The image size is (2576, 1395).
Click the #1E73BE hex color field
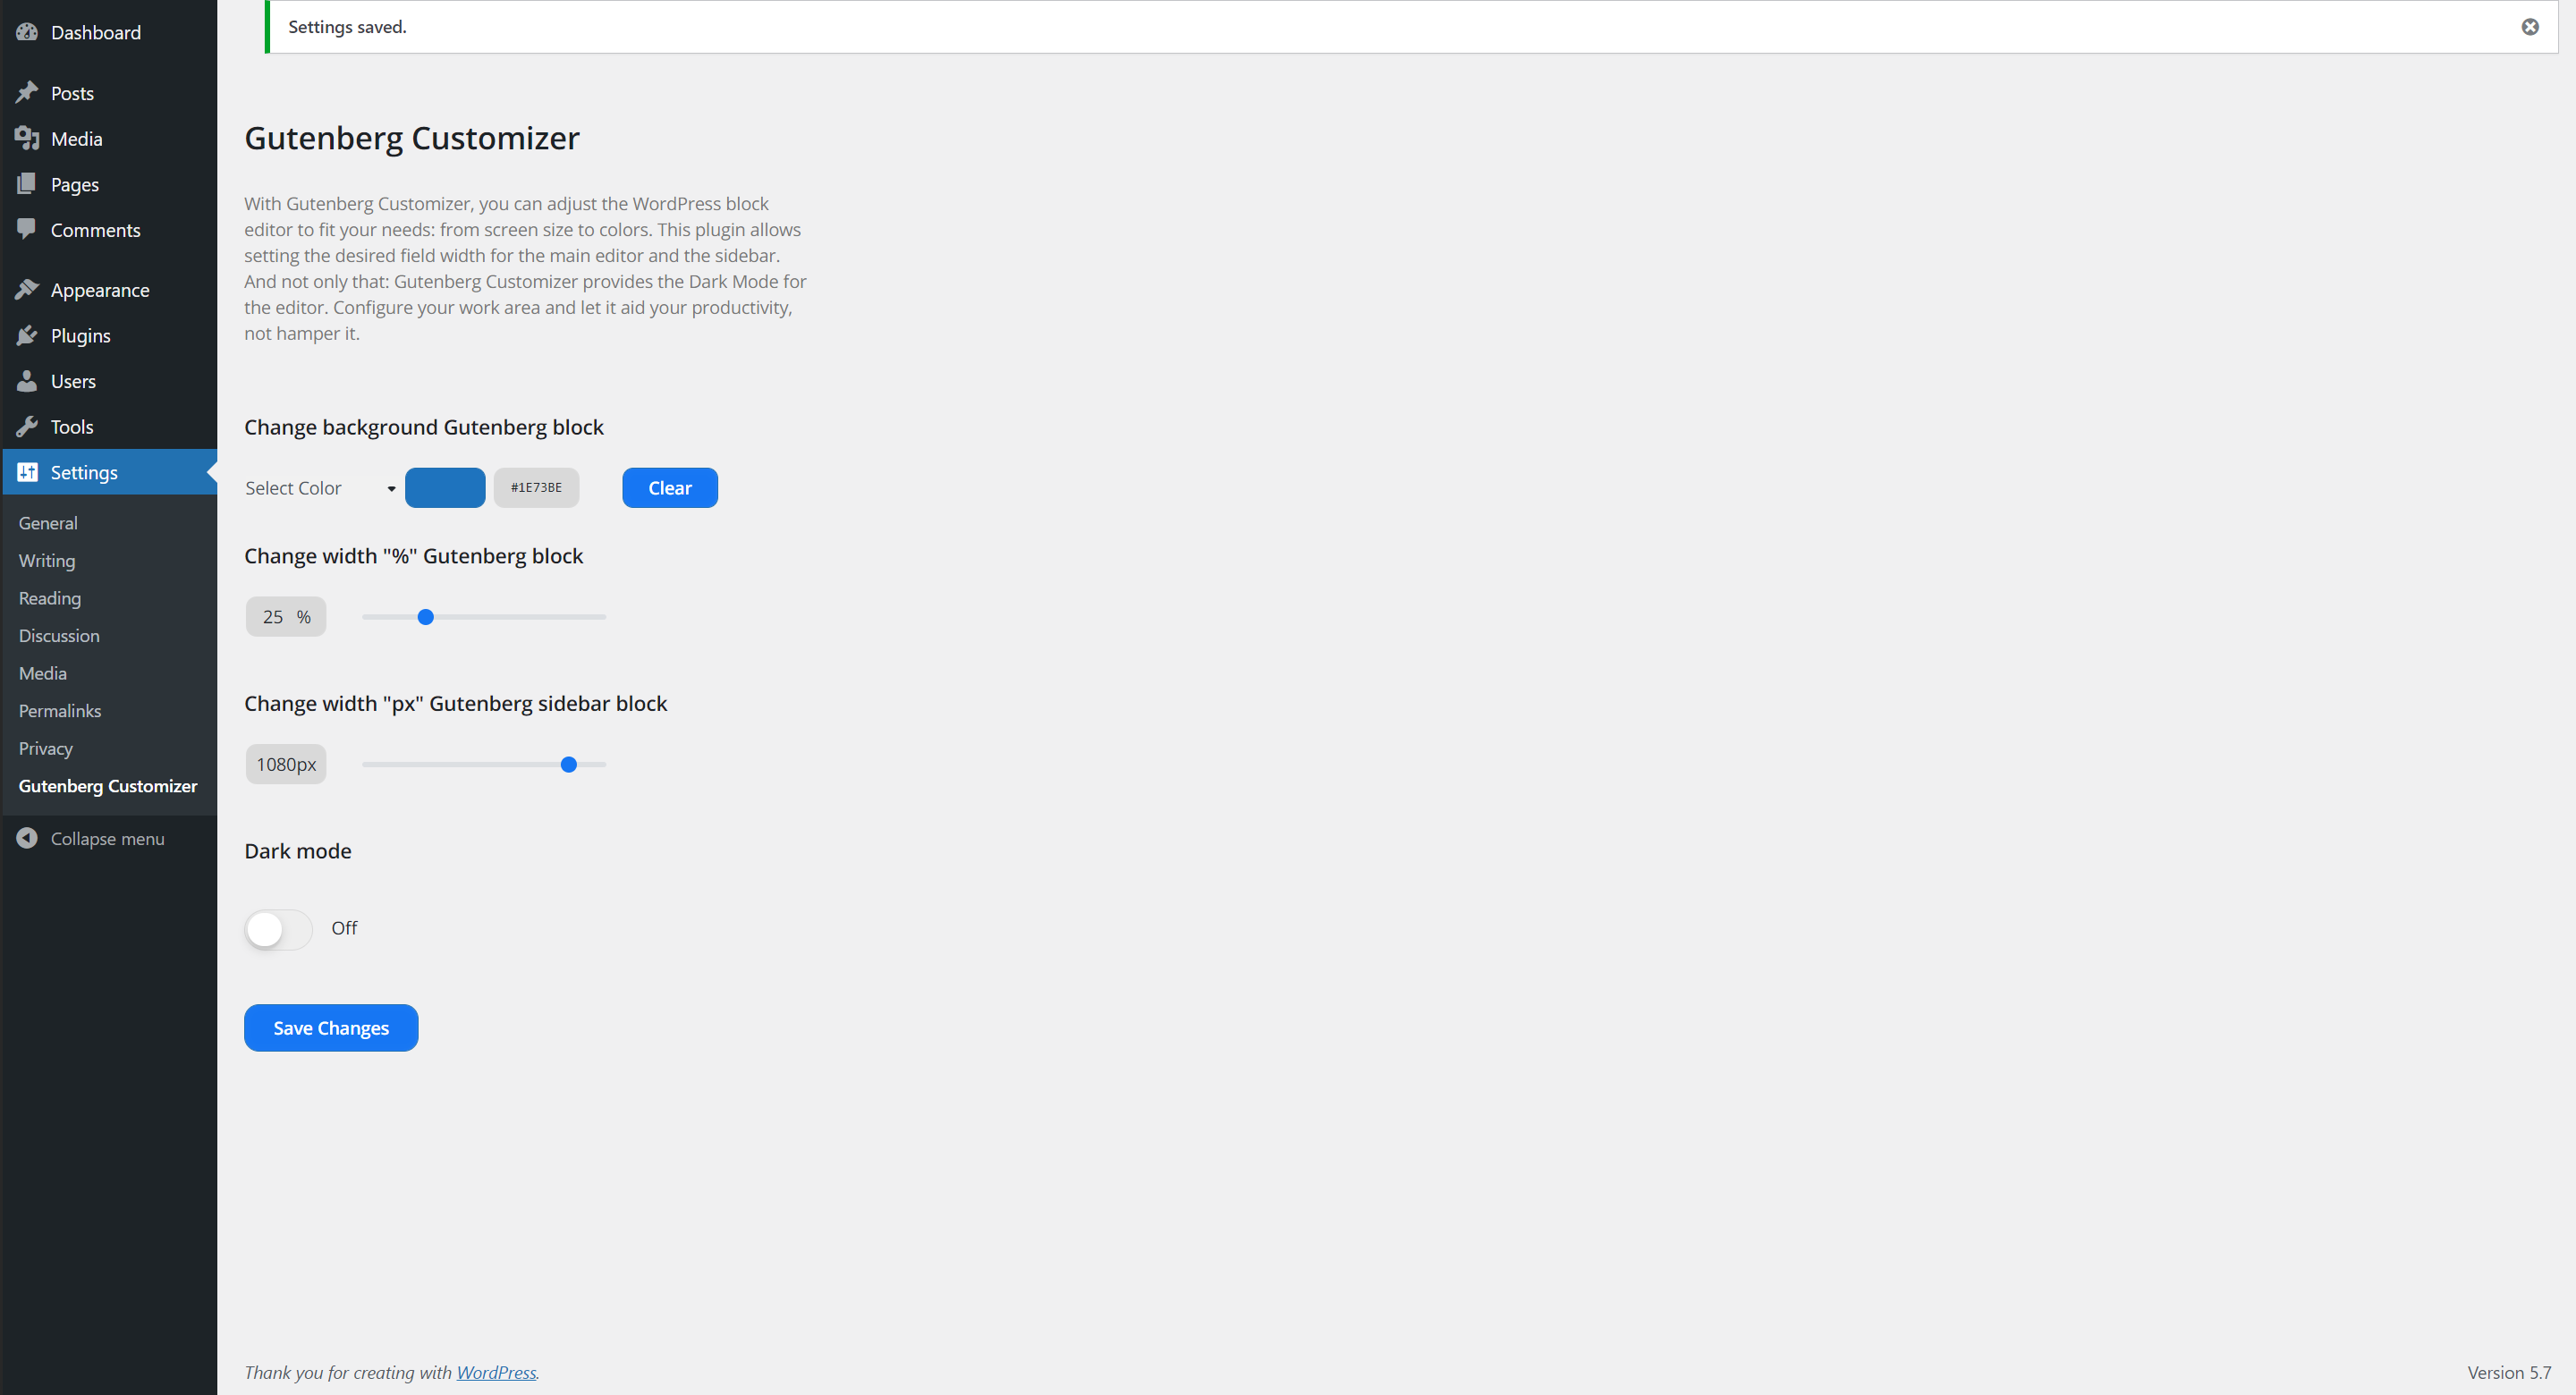point(536,488)
